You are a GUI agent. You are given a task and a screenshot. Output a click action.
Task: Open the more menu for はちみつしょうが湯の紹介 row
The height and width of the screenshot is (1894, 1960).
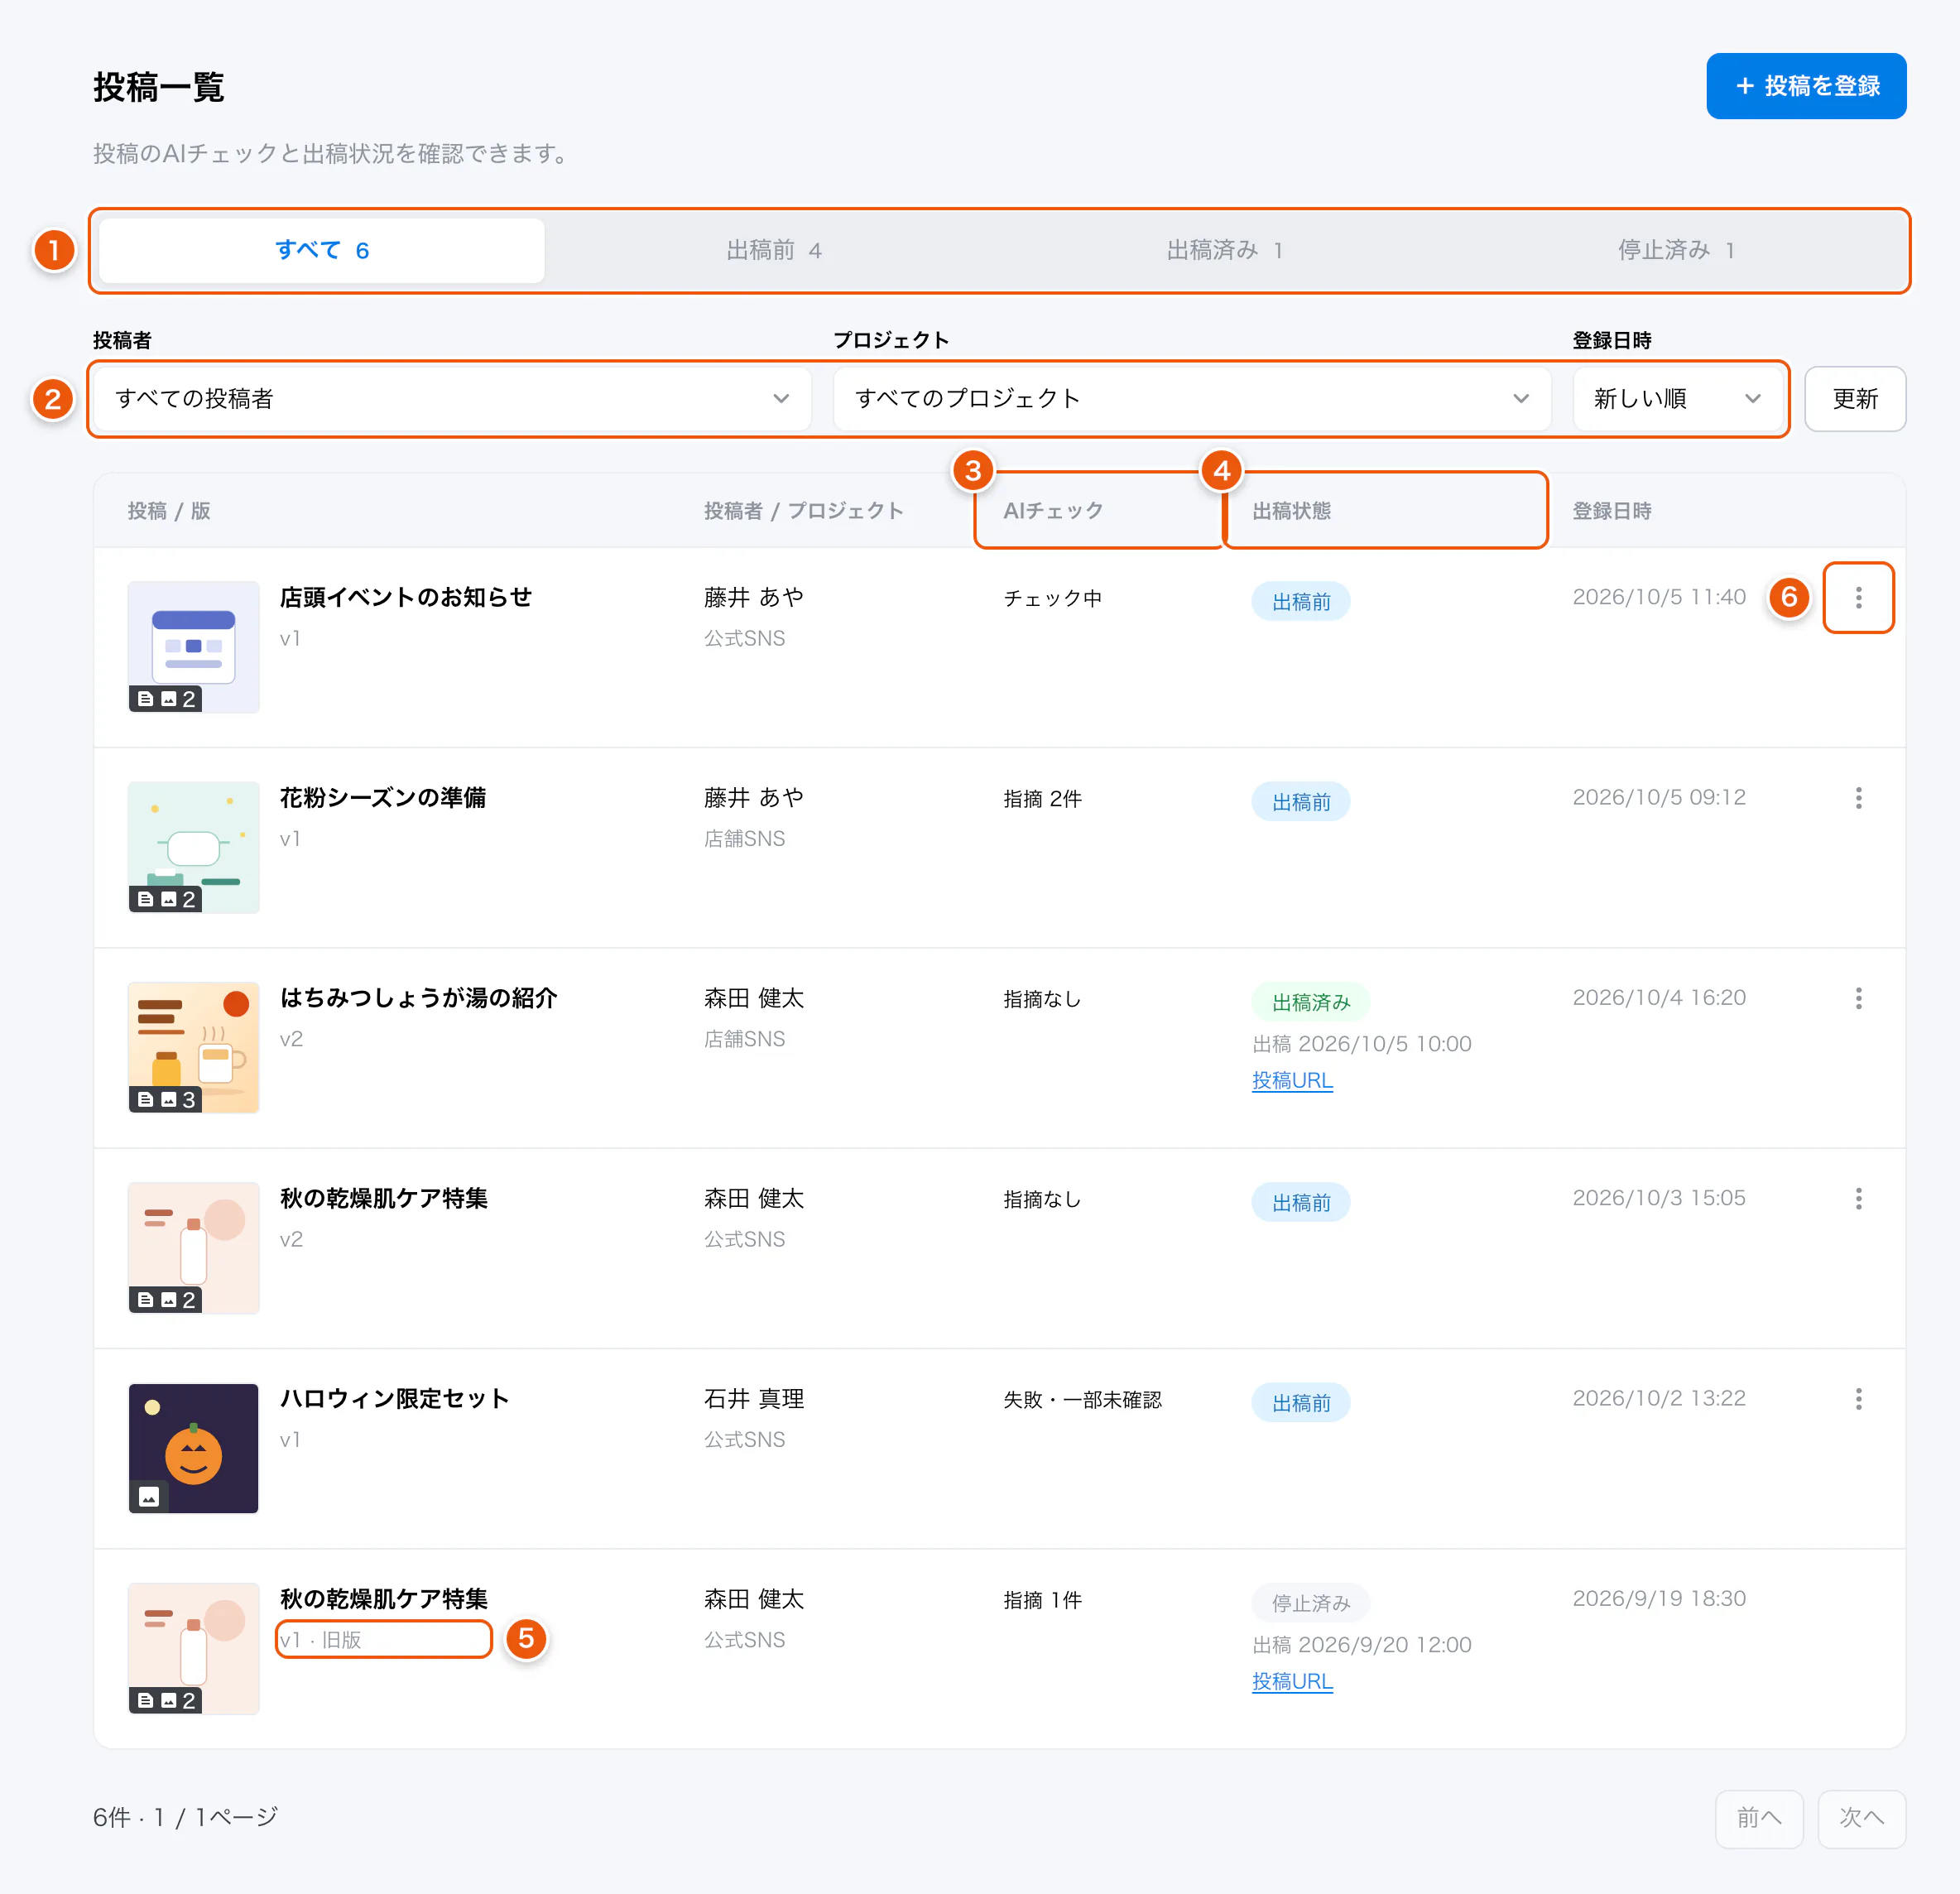pyautogui.click(x=1858, y=997)
